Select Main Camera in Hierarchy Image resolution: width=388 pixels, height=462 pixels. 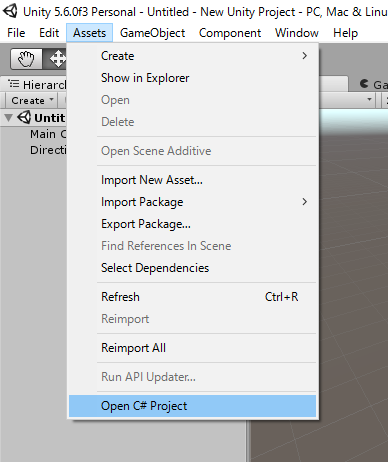click(x=48, y=134)
